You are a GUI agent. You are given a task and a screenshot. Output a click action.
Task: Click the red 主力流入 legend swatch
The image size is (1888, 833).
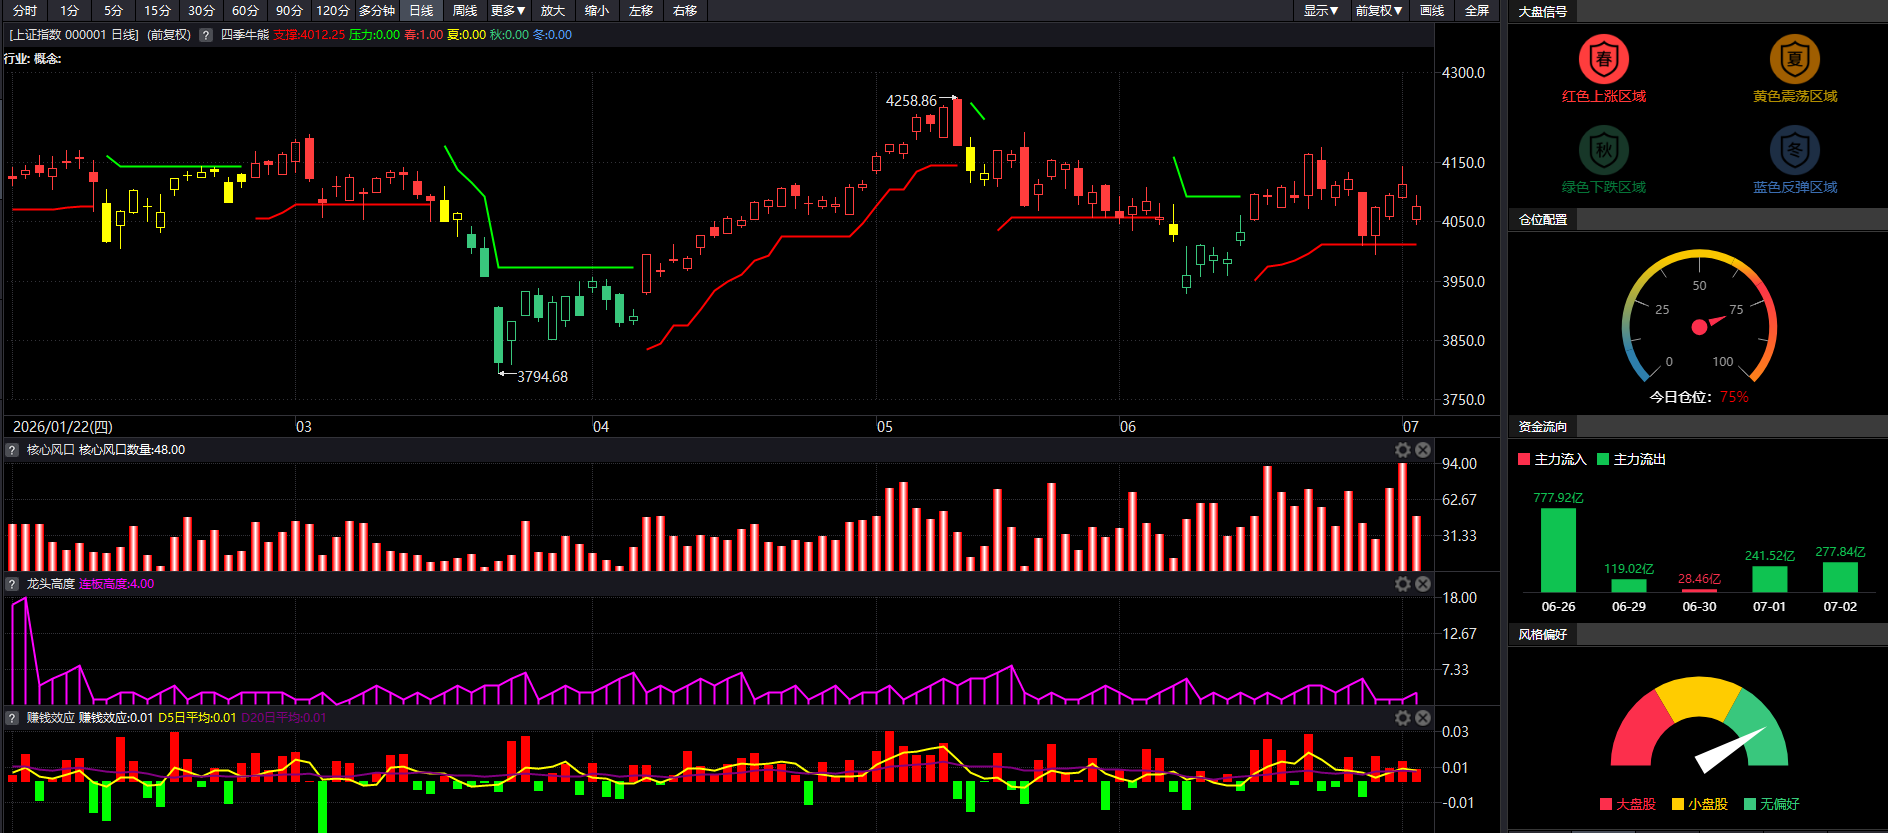(1524, 459)
